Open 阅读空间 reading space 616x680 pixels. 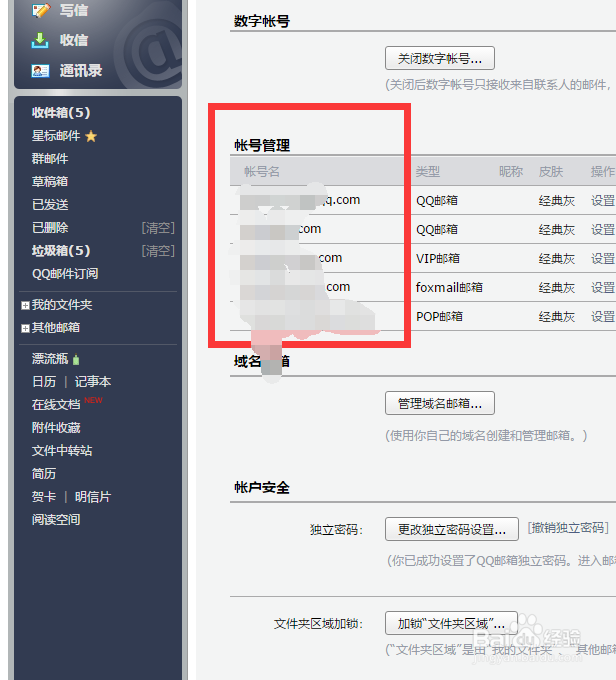[56, 520]
